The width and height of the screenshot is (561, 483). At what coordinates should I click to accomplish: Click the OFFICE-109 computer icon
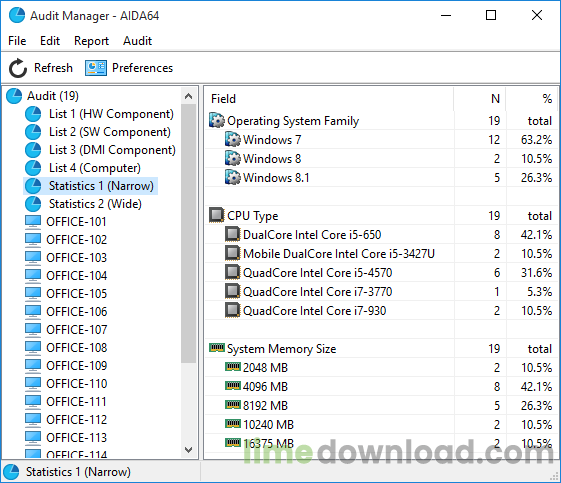pos(33,366)
